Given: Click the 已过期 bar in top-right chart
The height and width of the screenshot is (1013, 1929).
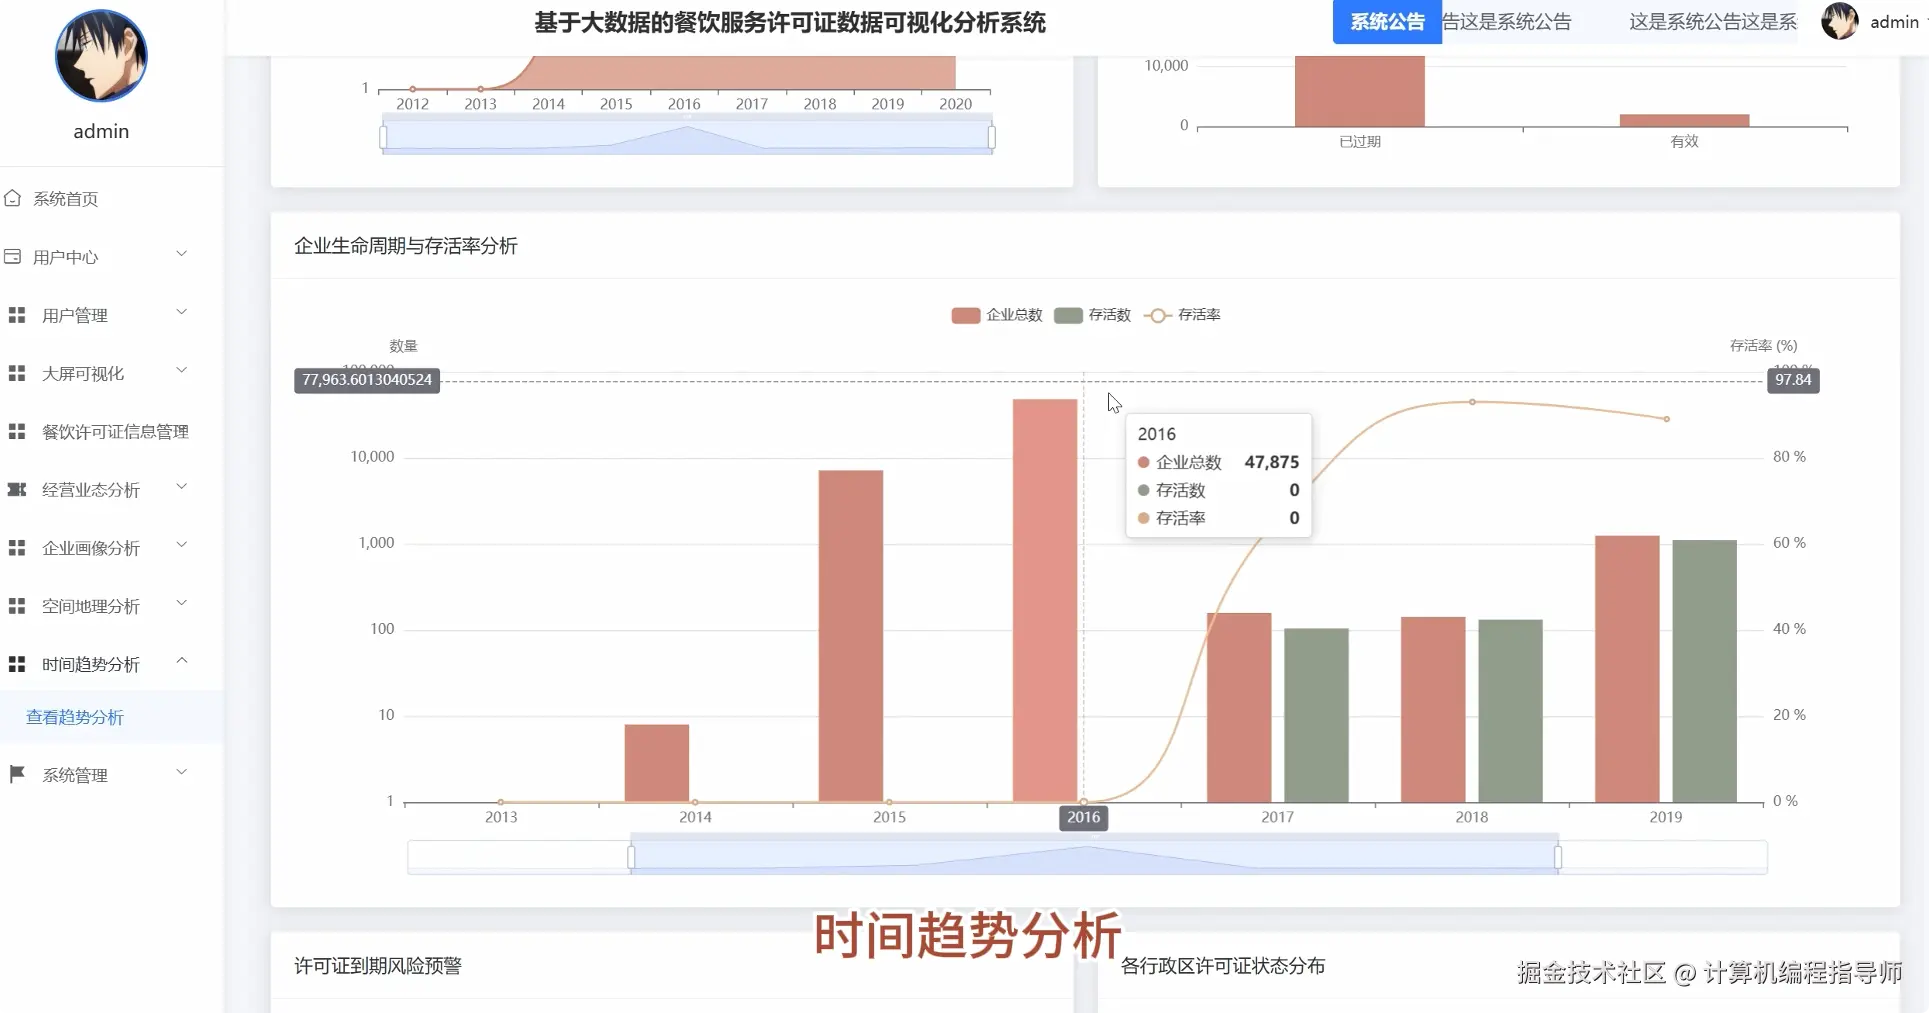Looking at the screenshot, I should pyautogui.click(x=1360, y=91).
